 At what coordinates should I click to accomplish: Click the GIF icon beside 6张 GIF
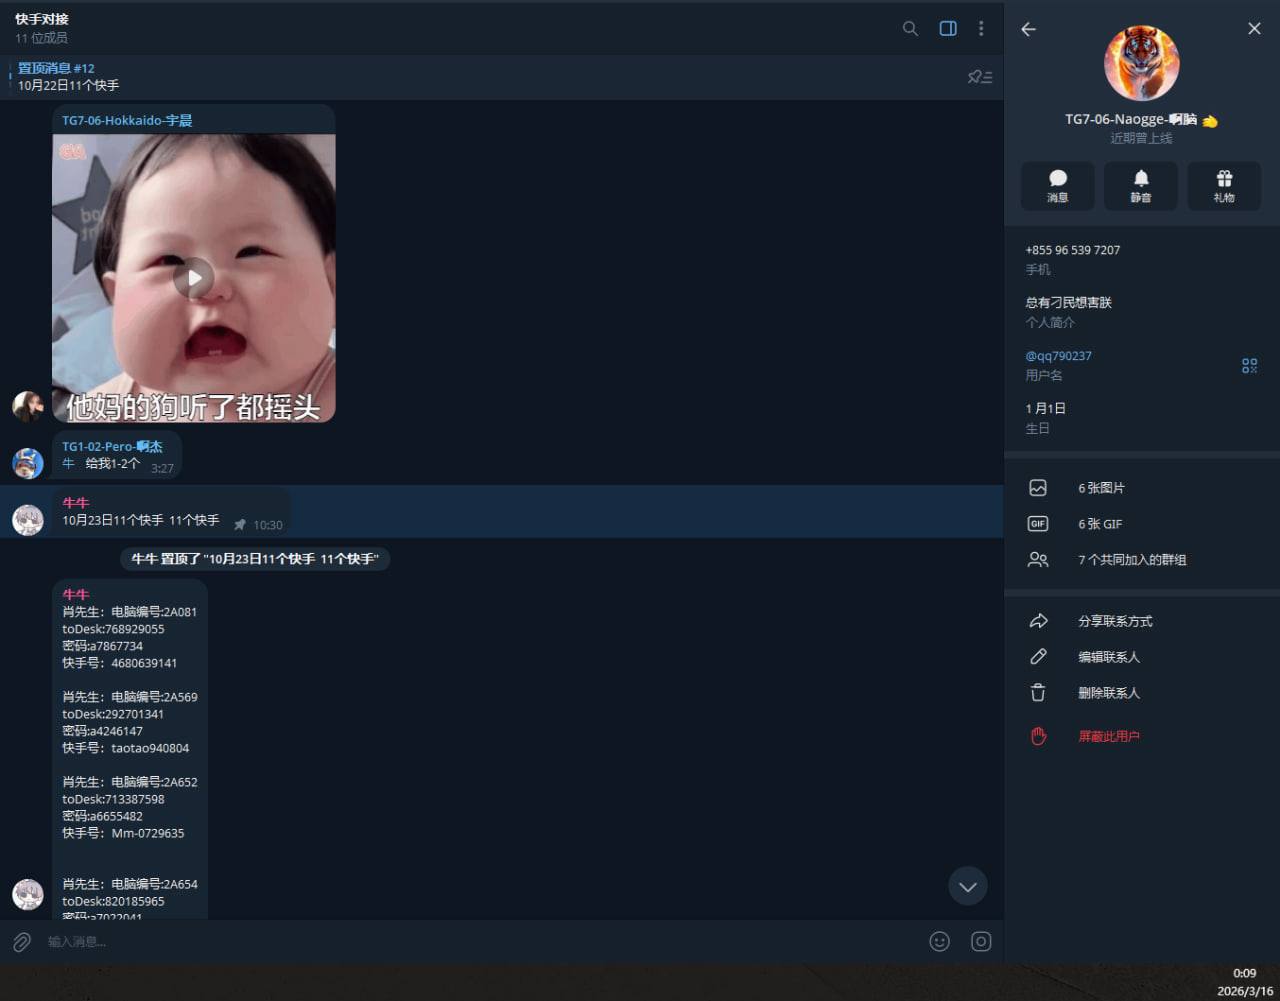point(1038,524)
